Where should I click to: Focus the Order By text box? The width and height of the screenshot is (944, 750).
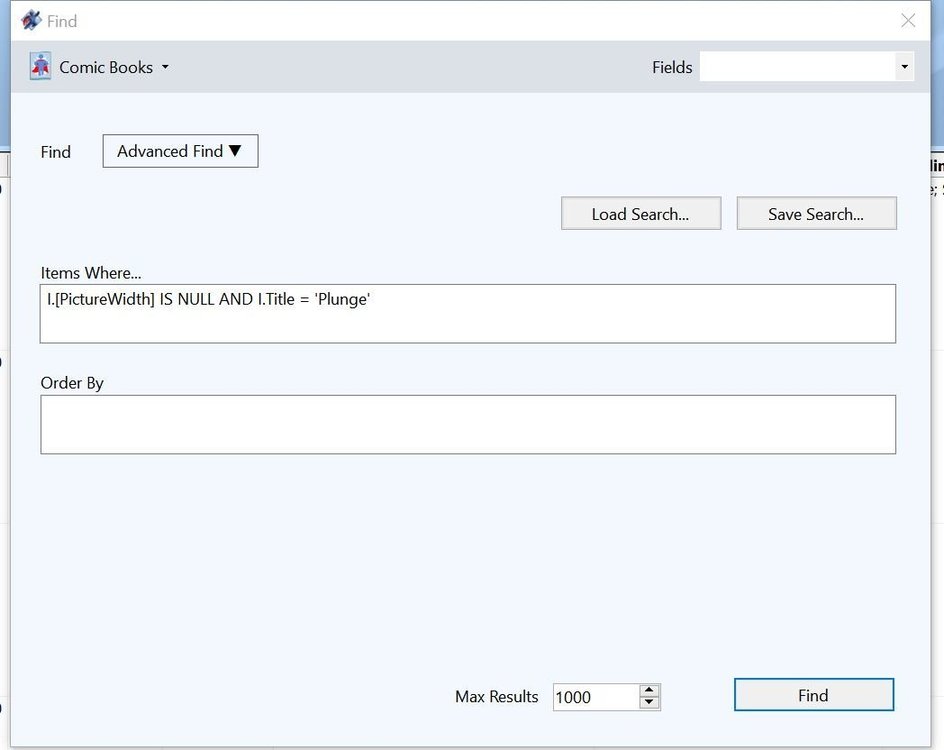pyautogui.click(x=467, y=424)
